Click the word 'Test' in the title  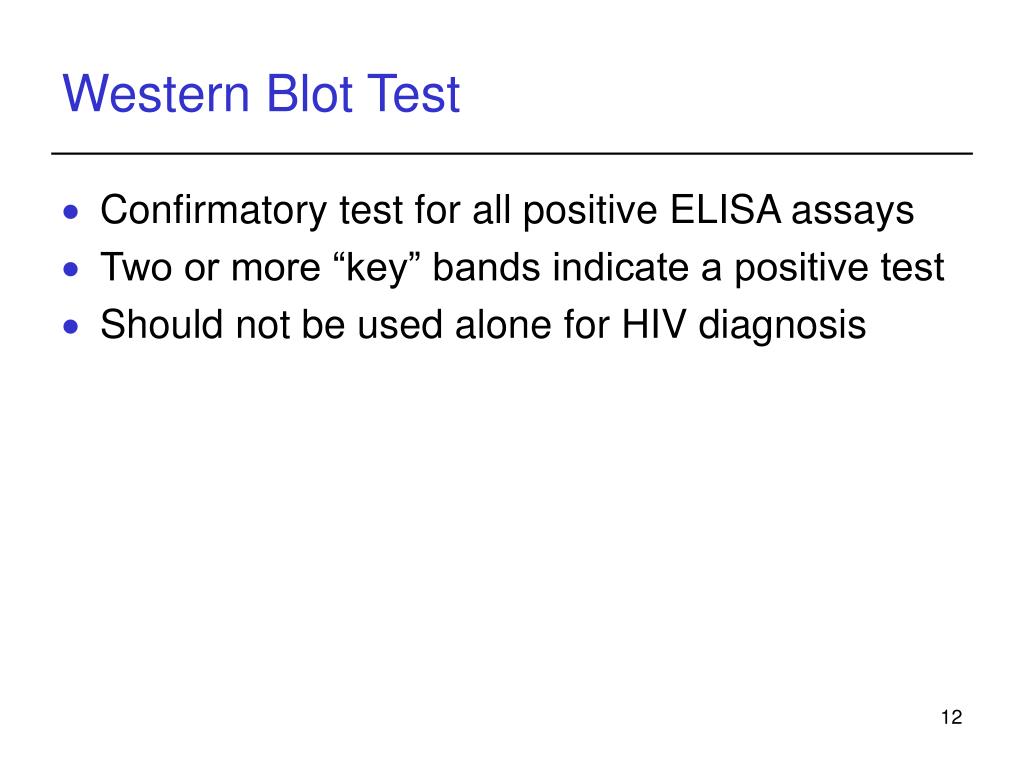tap(413, 95)
